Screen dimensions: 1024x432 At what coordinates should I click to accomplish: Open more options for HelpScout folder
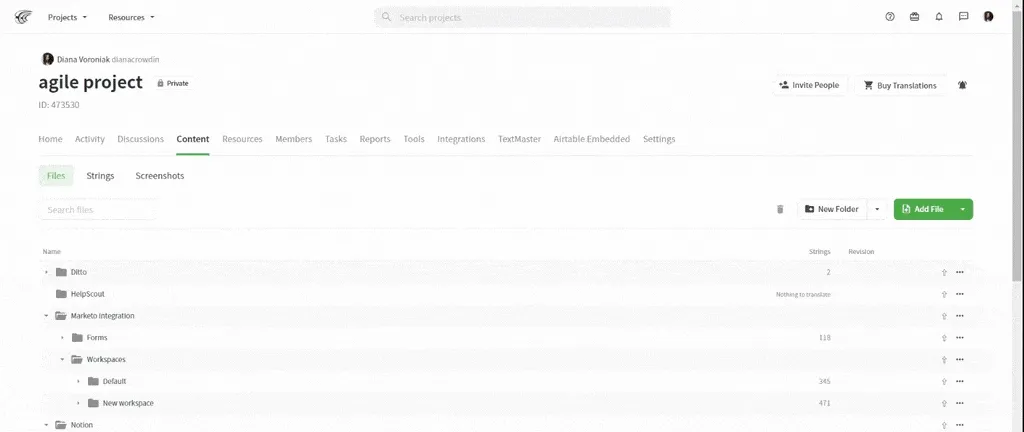[959, 294]
